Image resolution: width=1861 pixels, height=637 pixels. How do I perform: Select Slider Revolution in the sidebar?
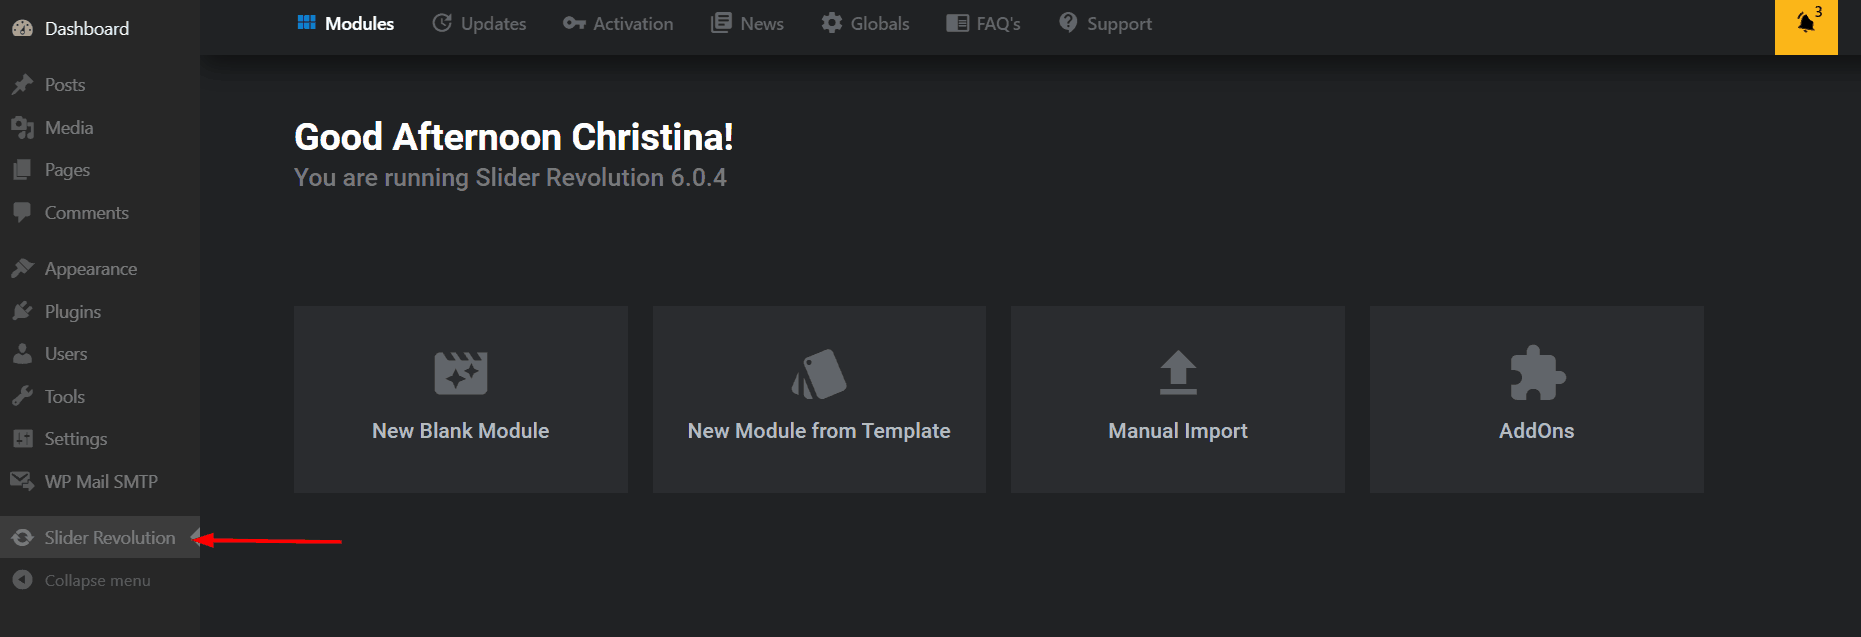pyautogui.click(x=100, y=538)
